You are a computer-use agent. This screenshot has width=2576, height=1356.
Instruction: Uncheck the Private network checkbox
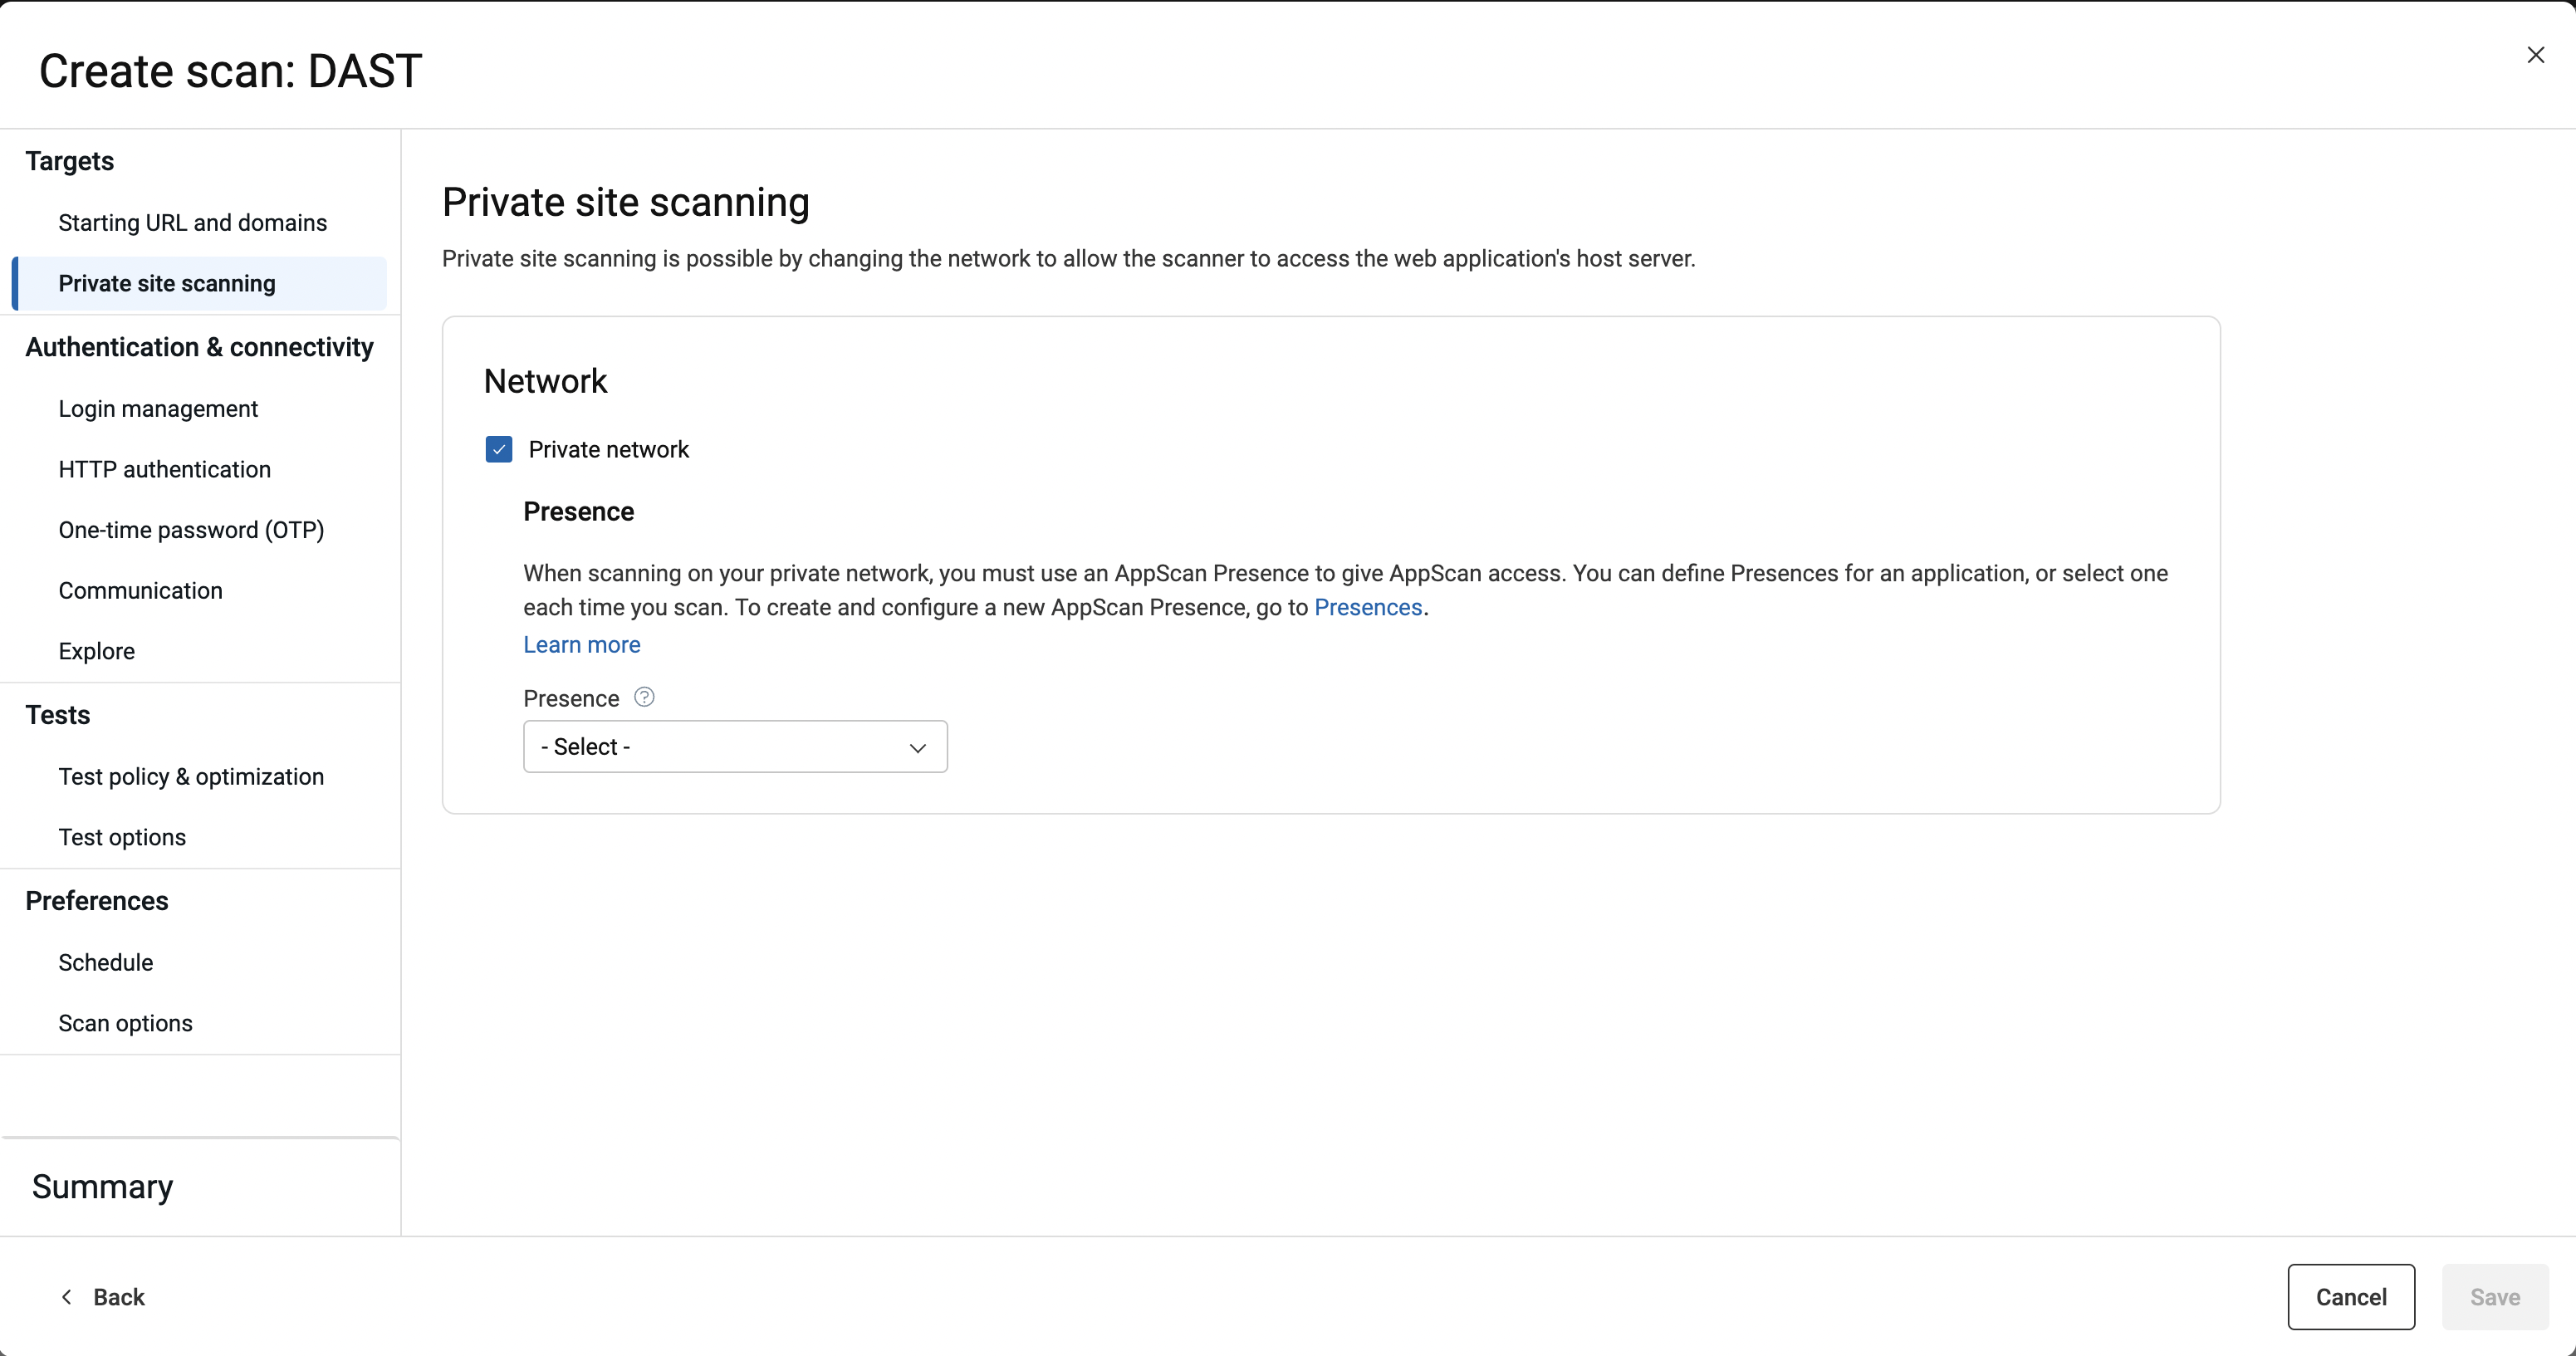(x=498, y=449)
